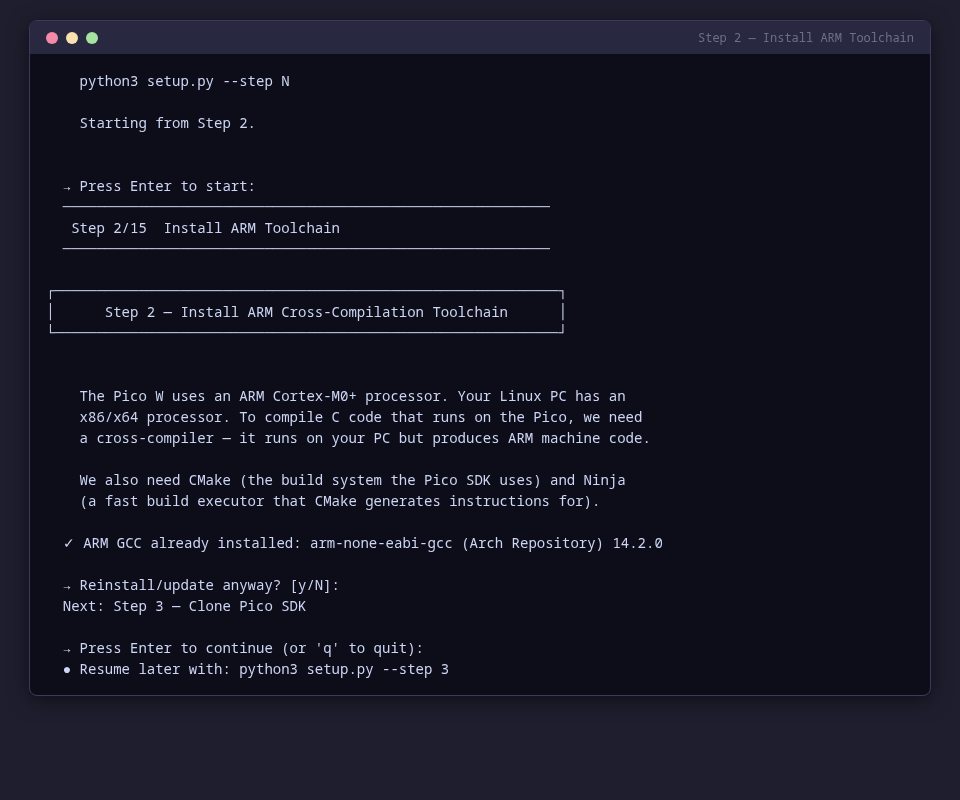
Task: Click the arrow icon beside Reinstall/update prompt
Action: [x=66, y=585]
